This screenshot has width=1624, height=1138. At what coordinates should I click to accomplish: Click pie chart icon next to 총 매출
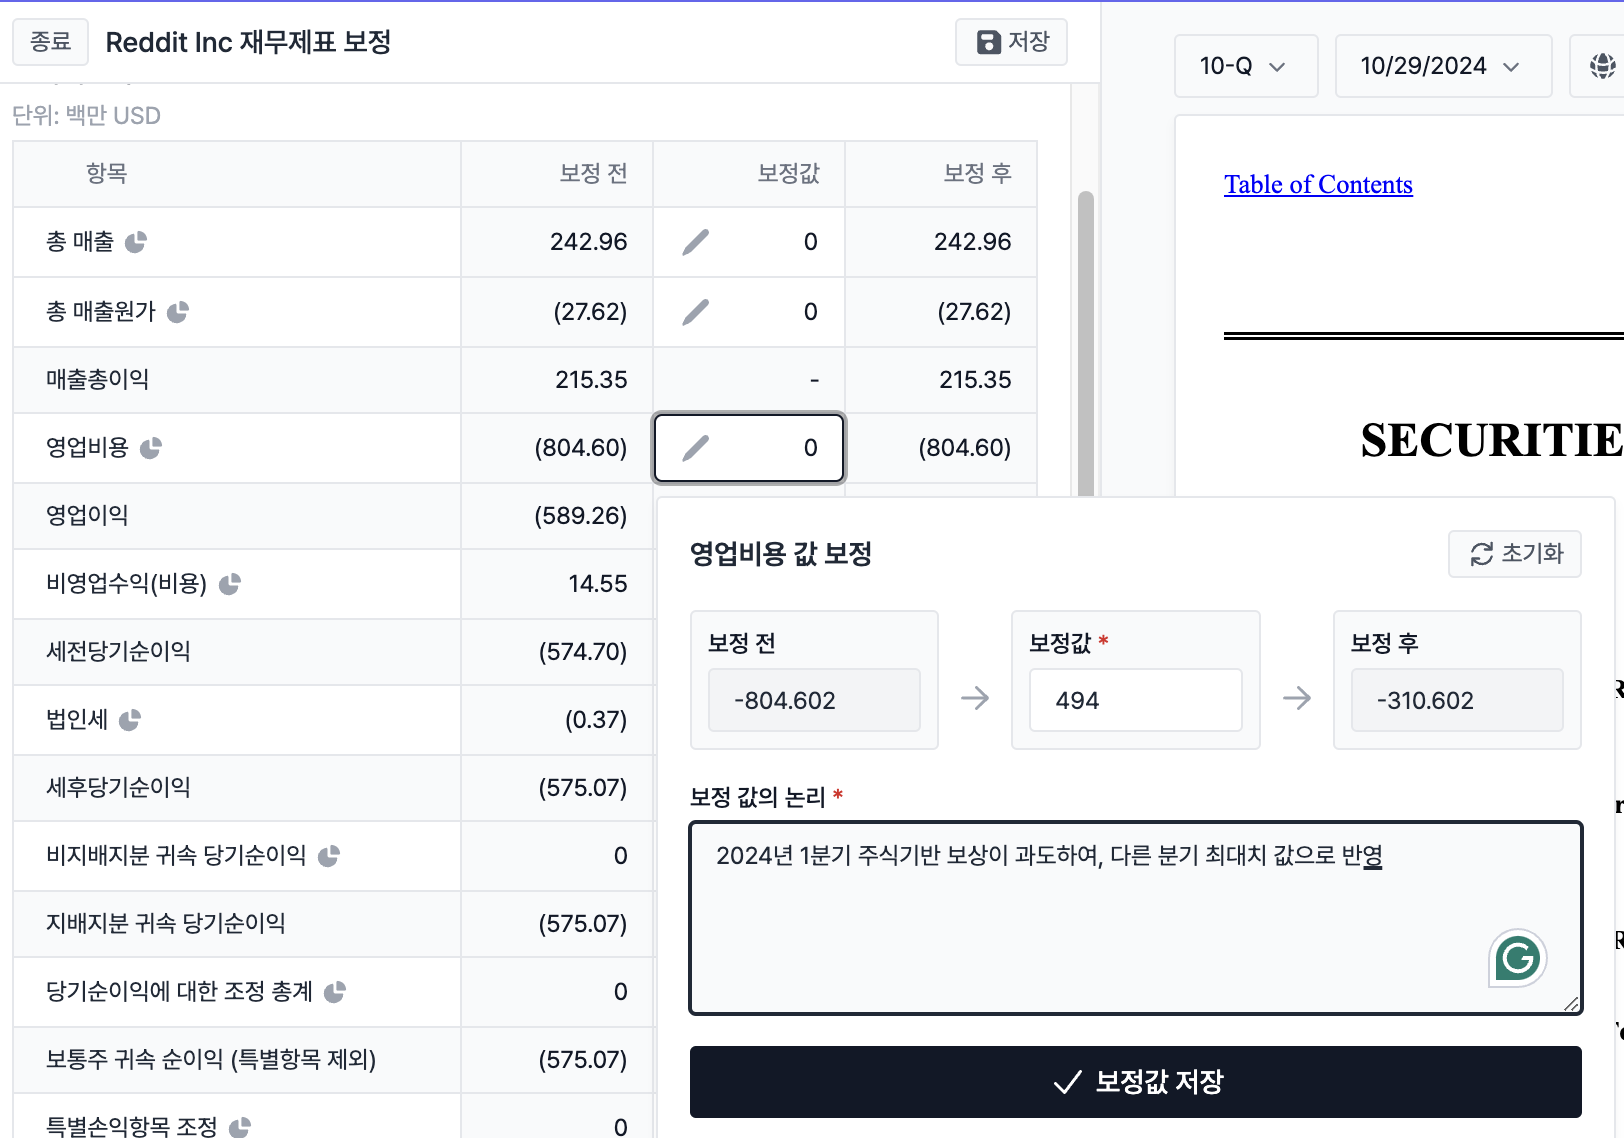[136, 242]
